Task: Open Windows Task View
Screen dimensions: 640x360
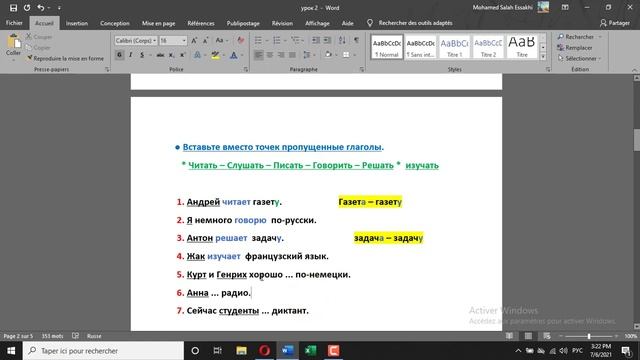Action: (218, 351)
